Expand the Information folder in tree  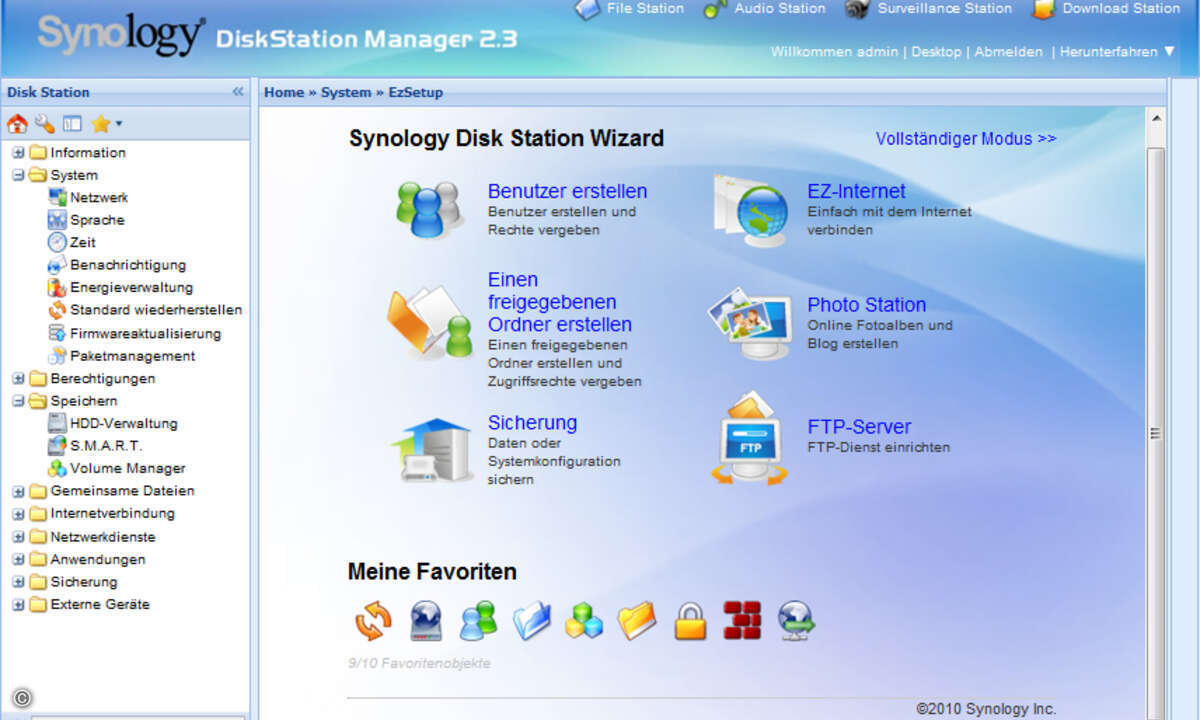point(18,153)
